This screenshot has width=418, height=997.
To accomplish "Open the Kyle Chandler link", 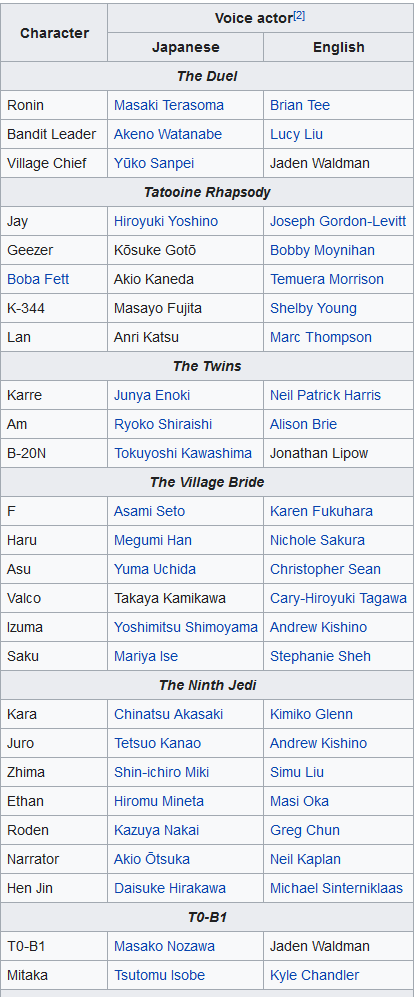I will coord(314,975).
